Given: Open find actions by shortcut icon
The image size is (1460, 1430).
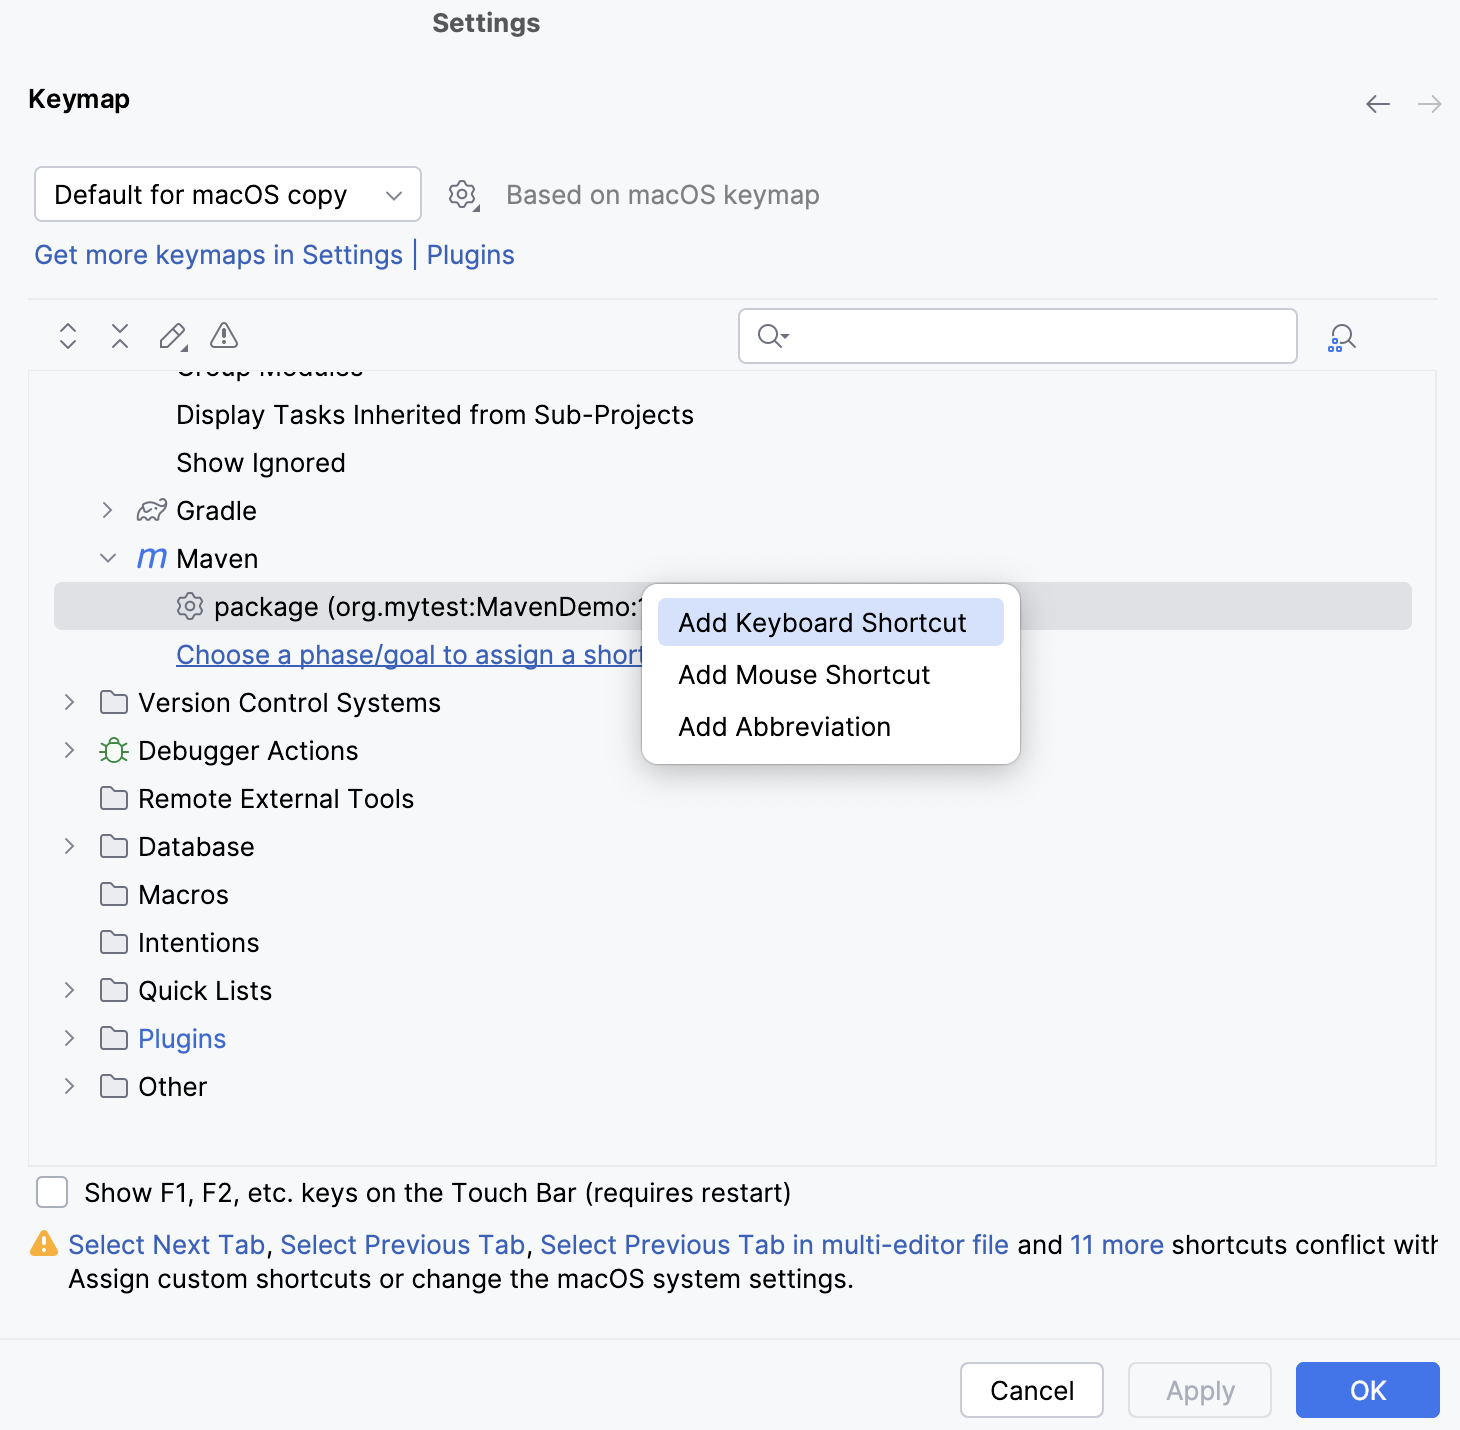Looking at the screenshot, I should tap(1341, 336).
